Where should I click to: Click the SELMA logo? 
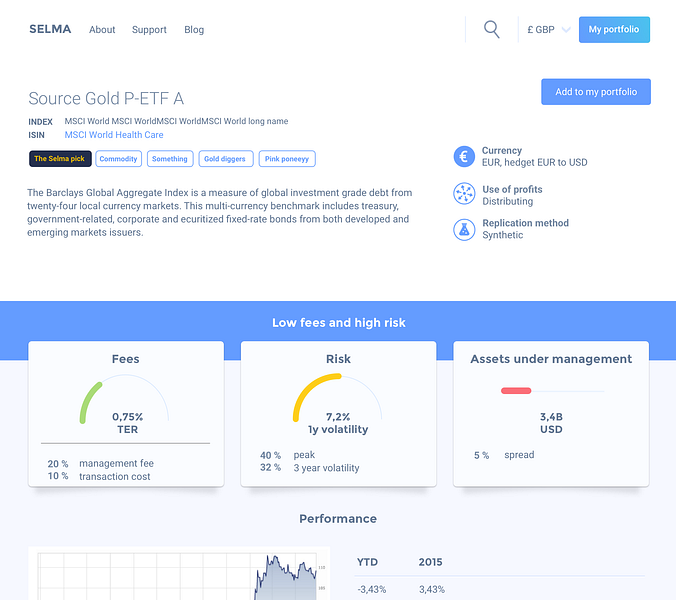pyautogui.click(x=50, y=29)
